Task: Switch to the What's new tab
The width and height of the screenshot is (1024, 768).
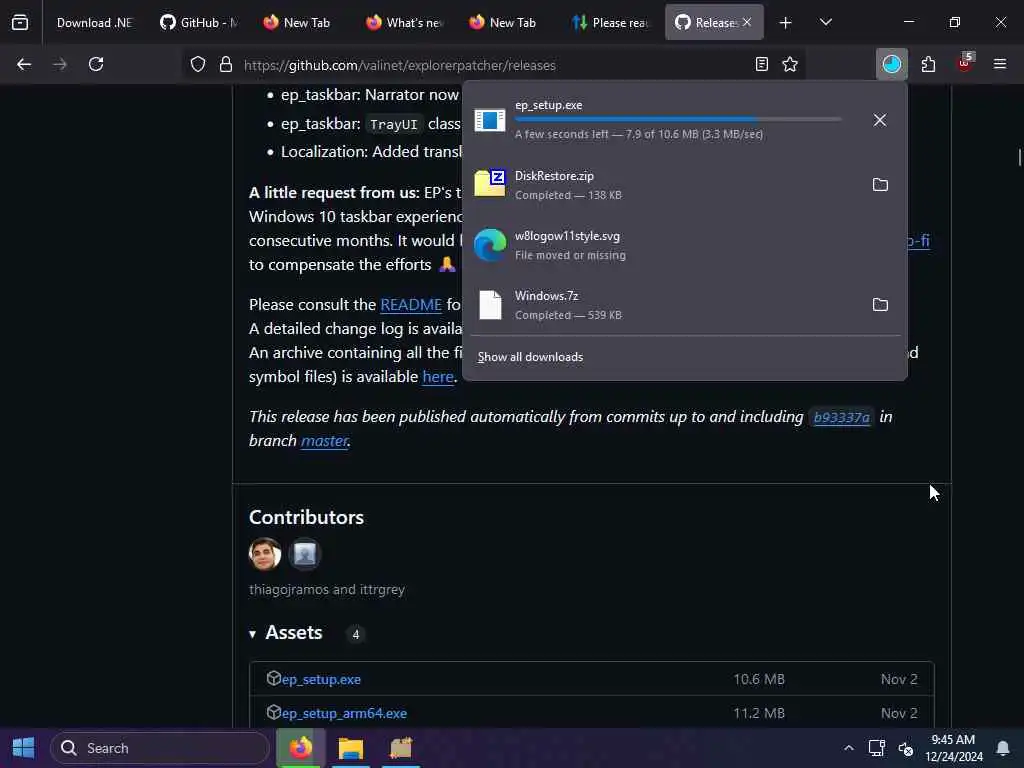Action: pos(405,23)
